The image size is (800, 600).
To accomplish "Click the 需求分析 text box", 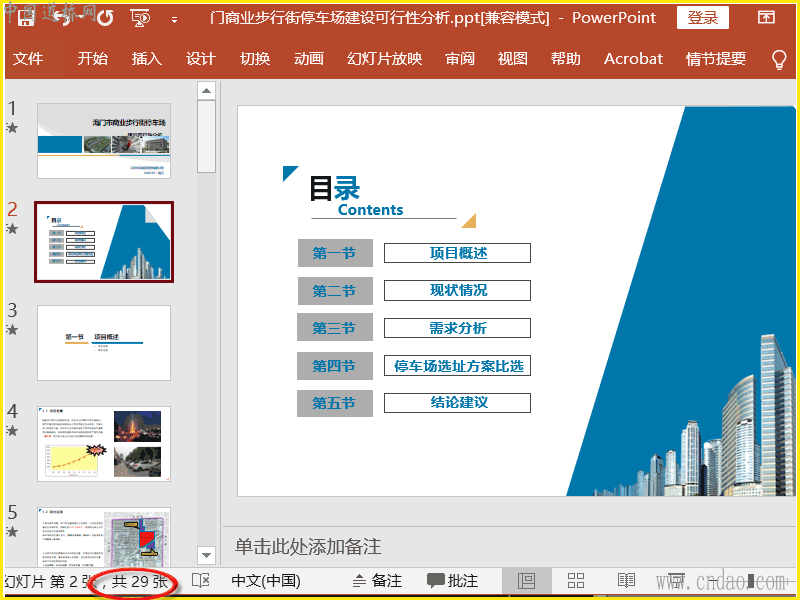I will 458,328.
